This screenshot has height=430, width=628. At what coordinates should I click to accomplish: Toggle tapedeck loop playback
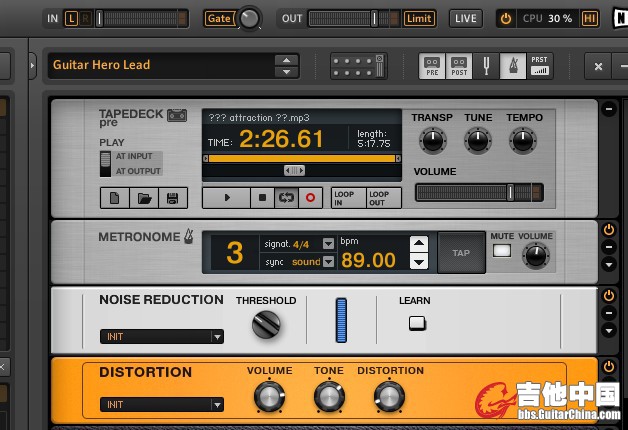coord(286,198)
